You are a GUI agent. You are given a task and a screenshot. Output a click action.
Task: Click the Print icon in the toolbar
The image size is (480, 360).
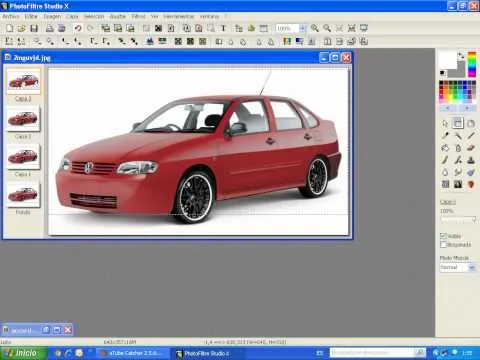[x=50, y=28]
